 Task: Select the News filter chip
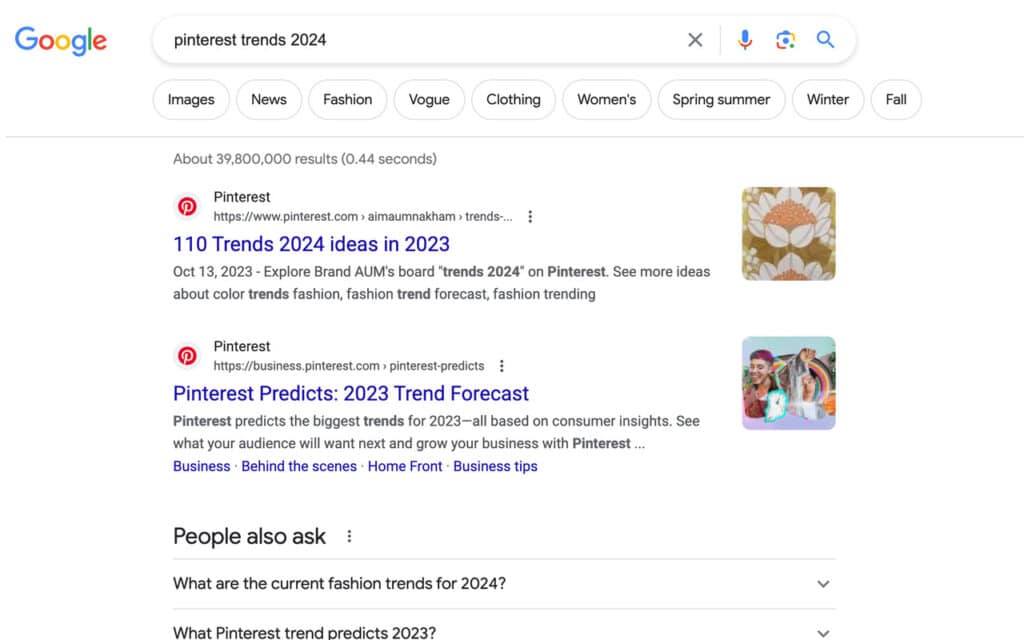(268, 100)
